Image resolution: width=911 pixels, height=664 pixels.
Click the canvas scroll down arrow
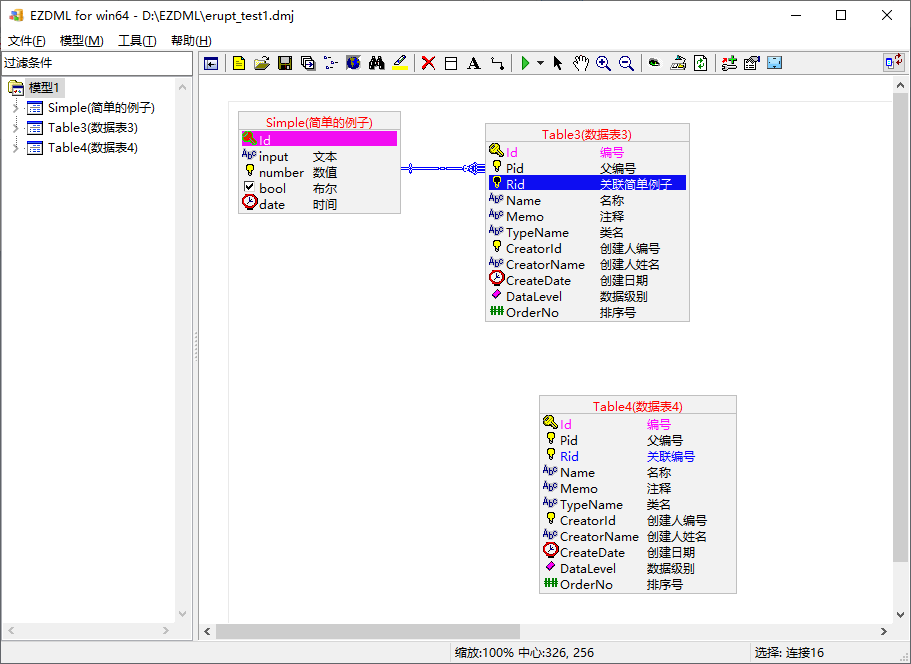900,615
